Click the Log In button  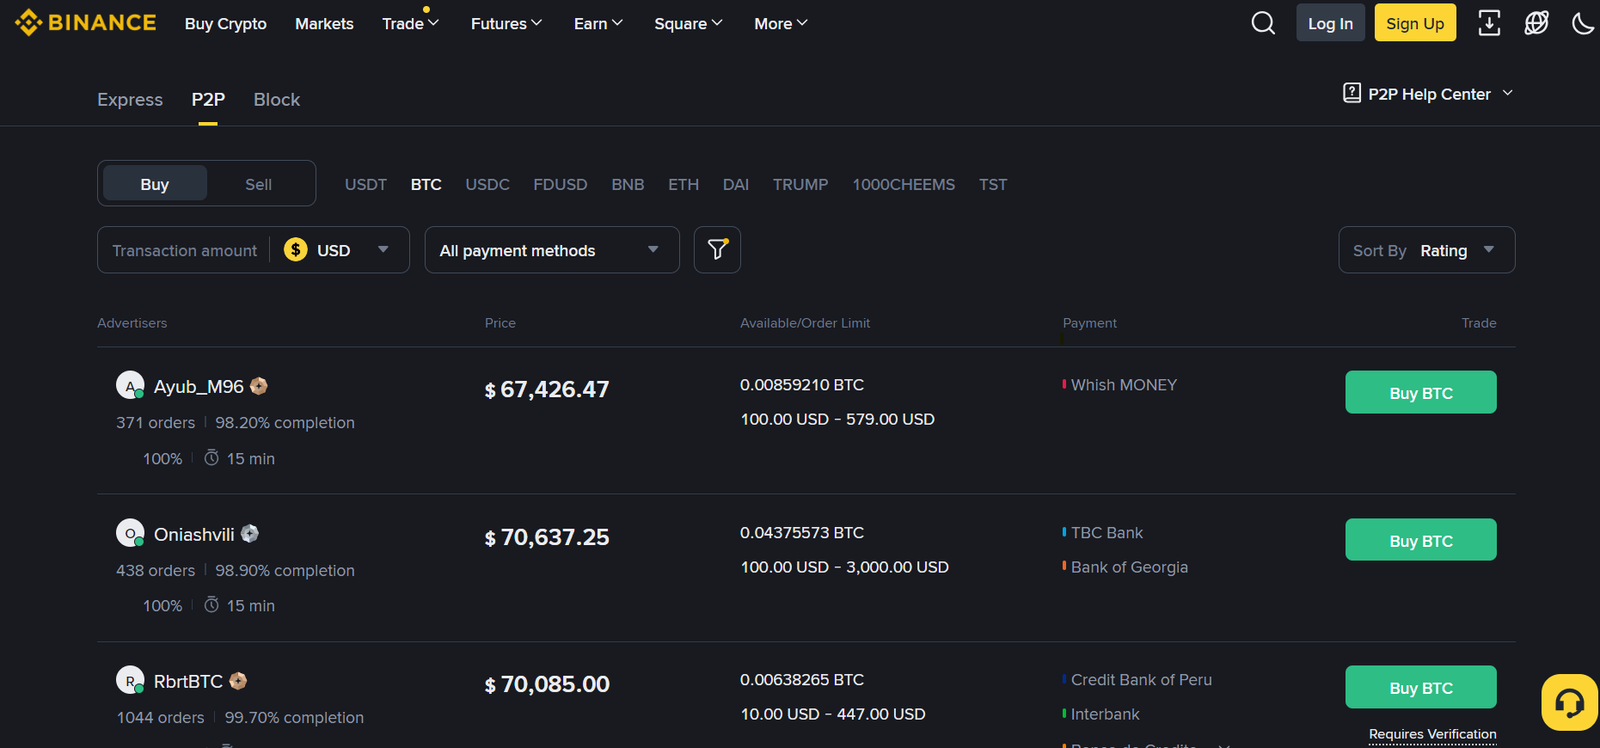pyautogui.click(x=1331, y=23)
